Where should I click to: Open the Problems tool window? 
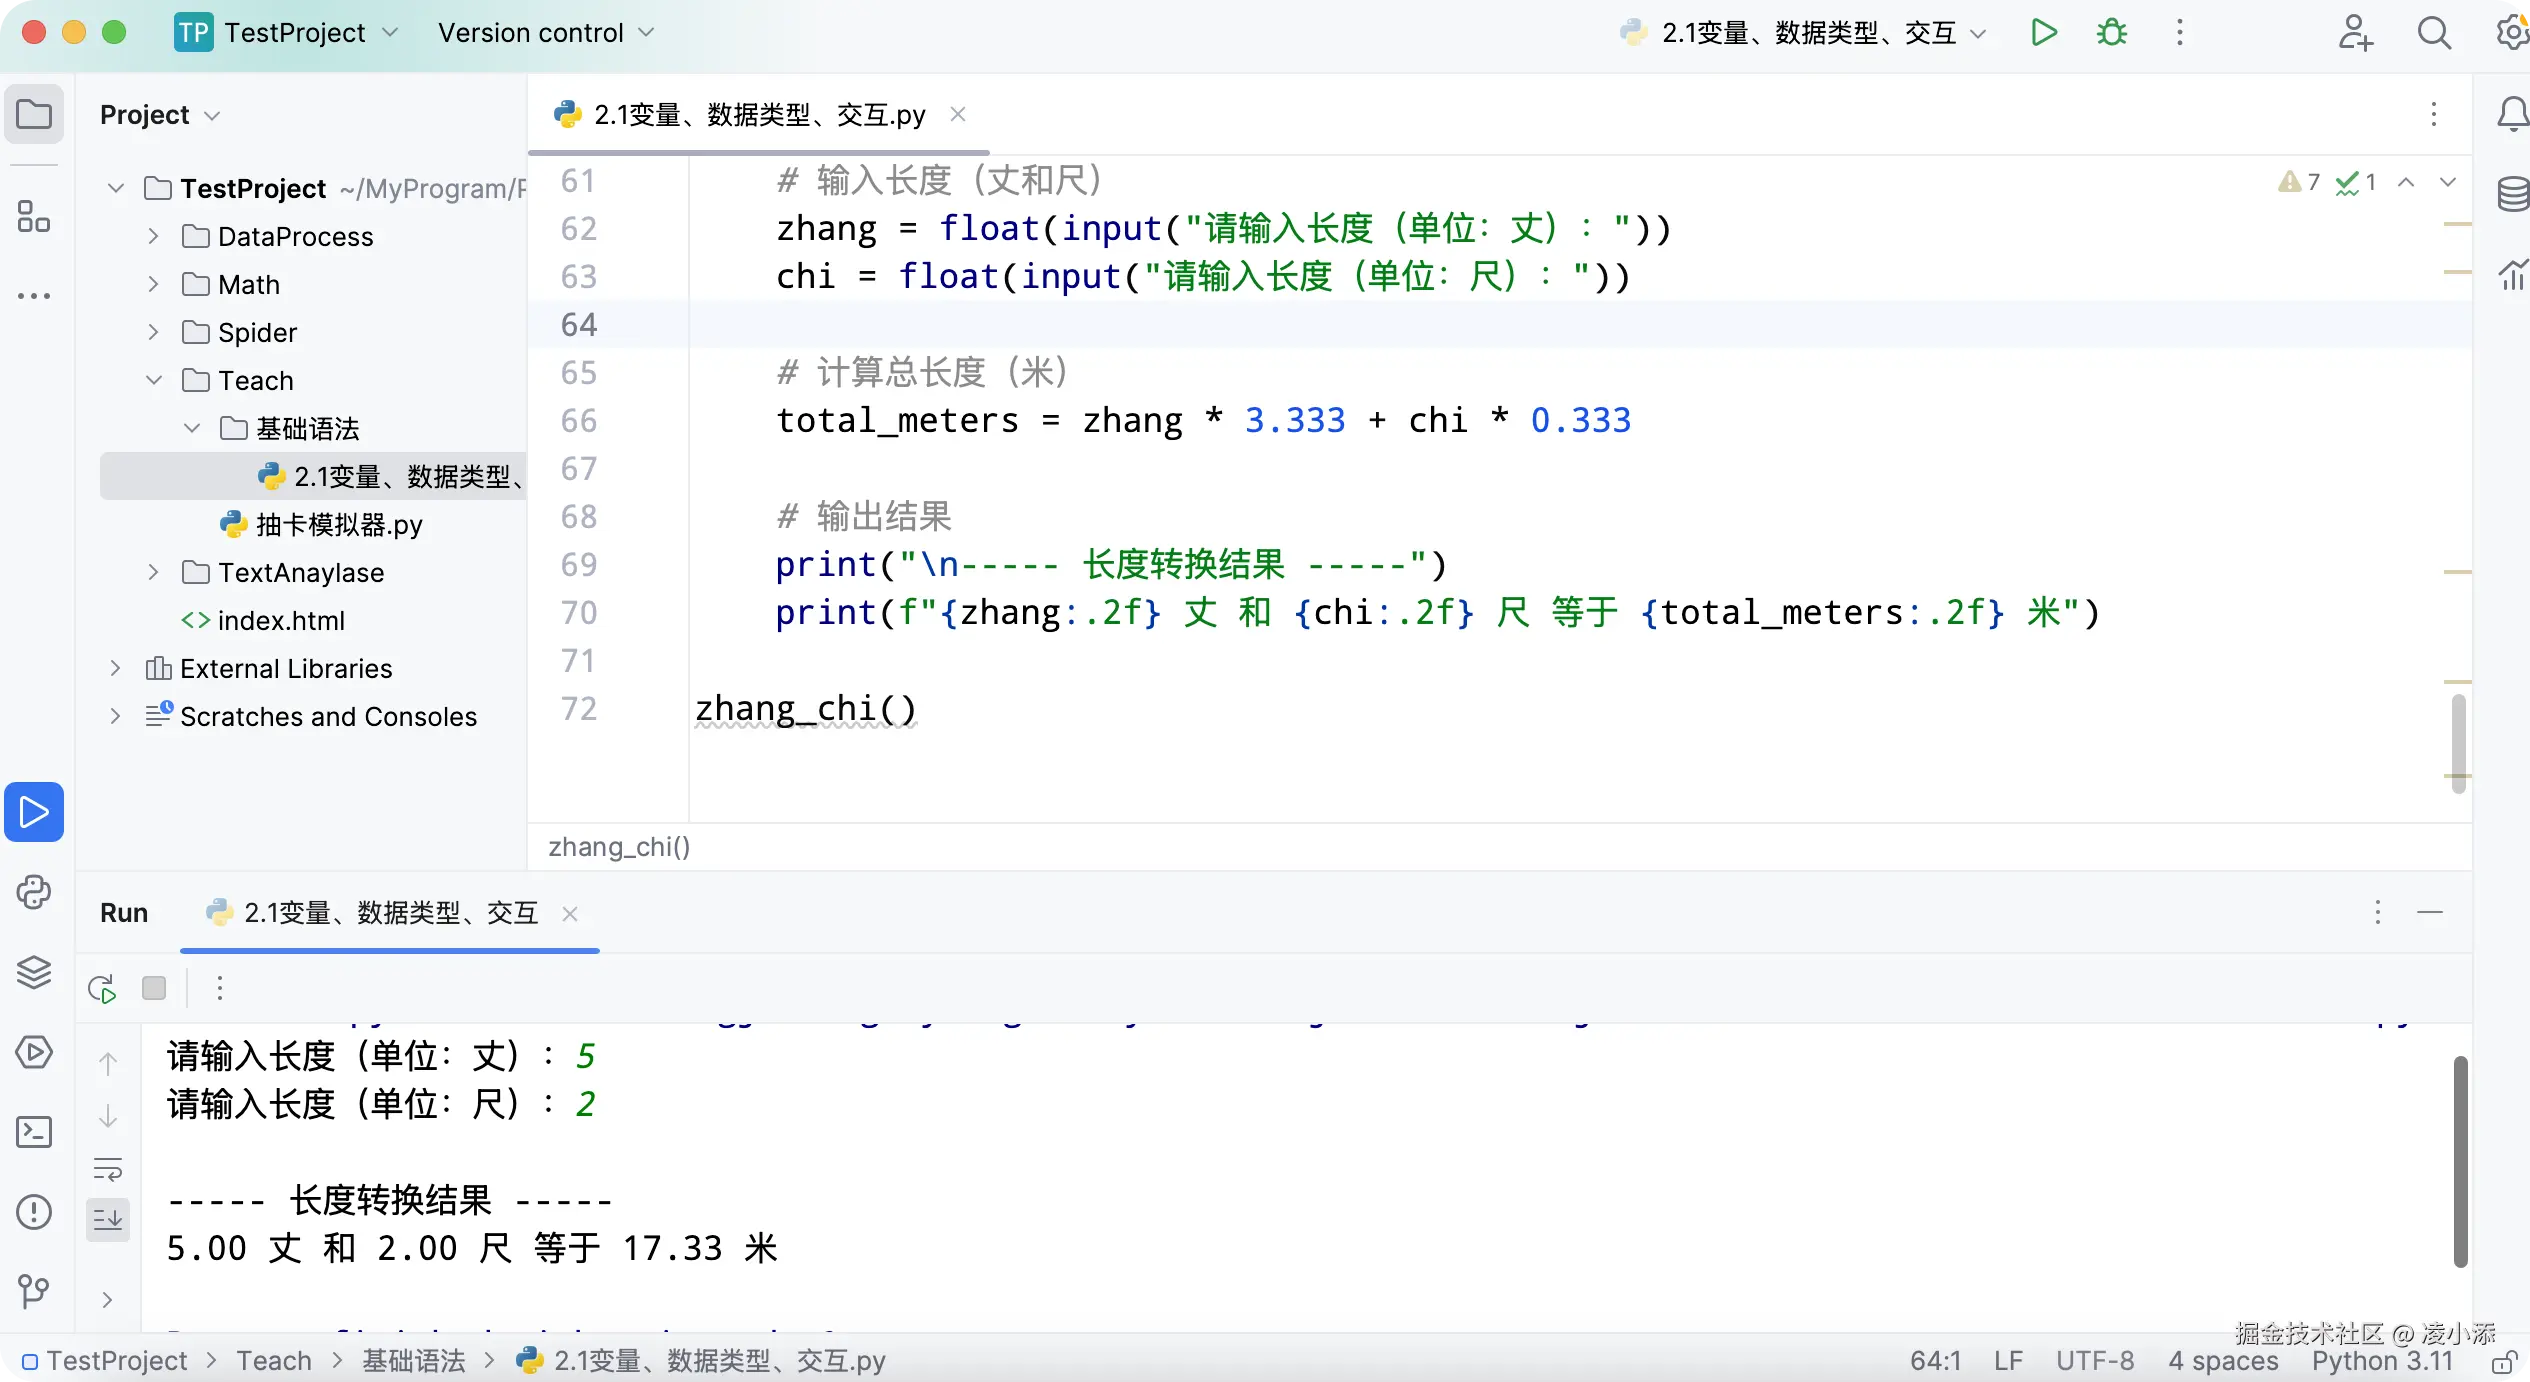pyautogui.click(x=34, y=1212)
